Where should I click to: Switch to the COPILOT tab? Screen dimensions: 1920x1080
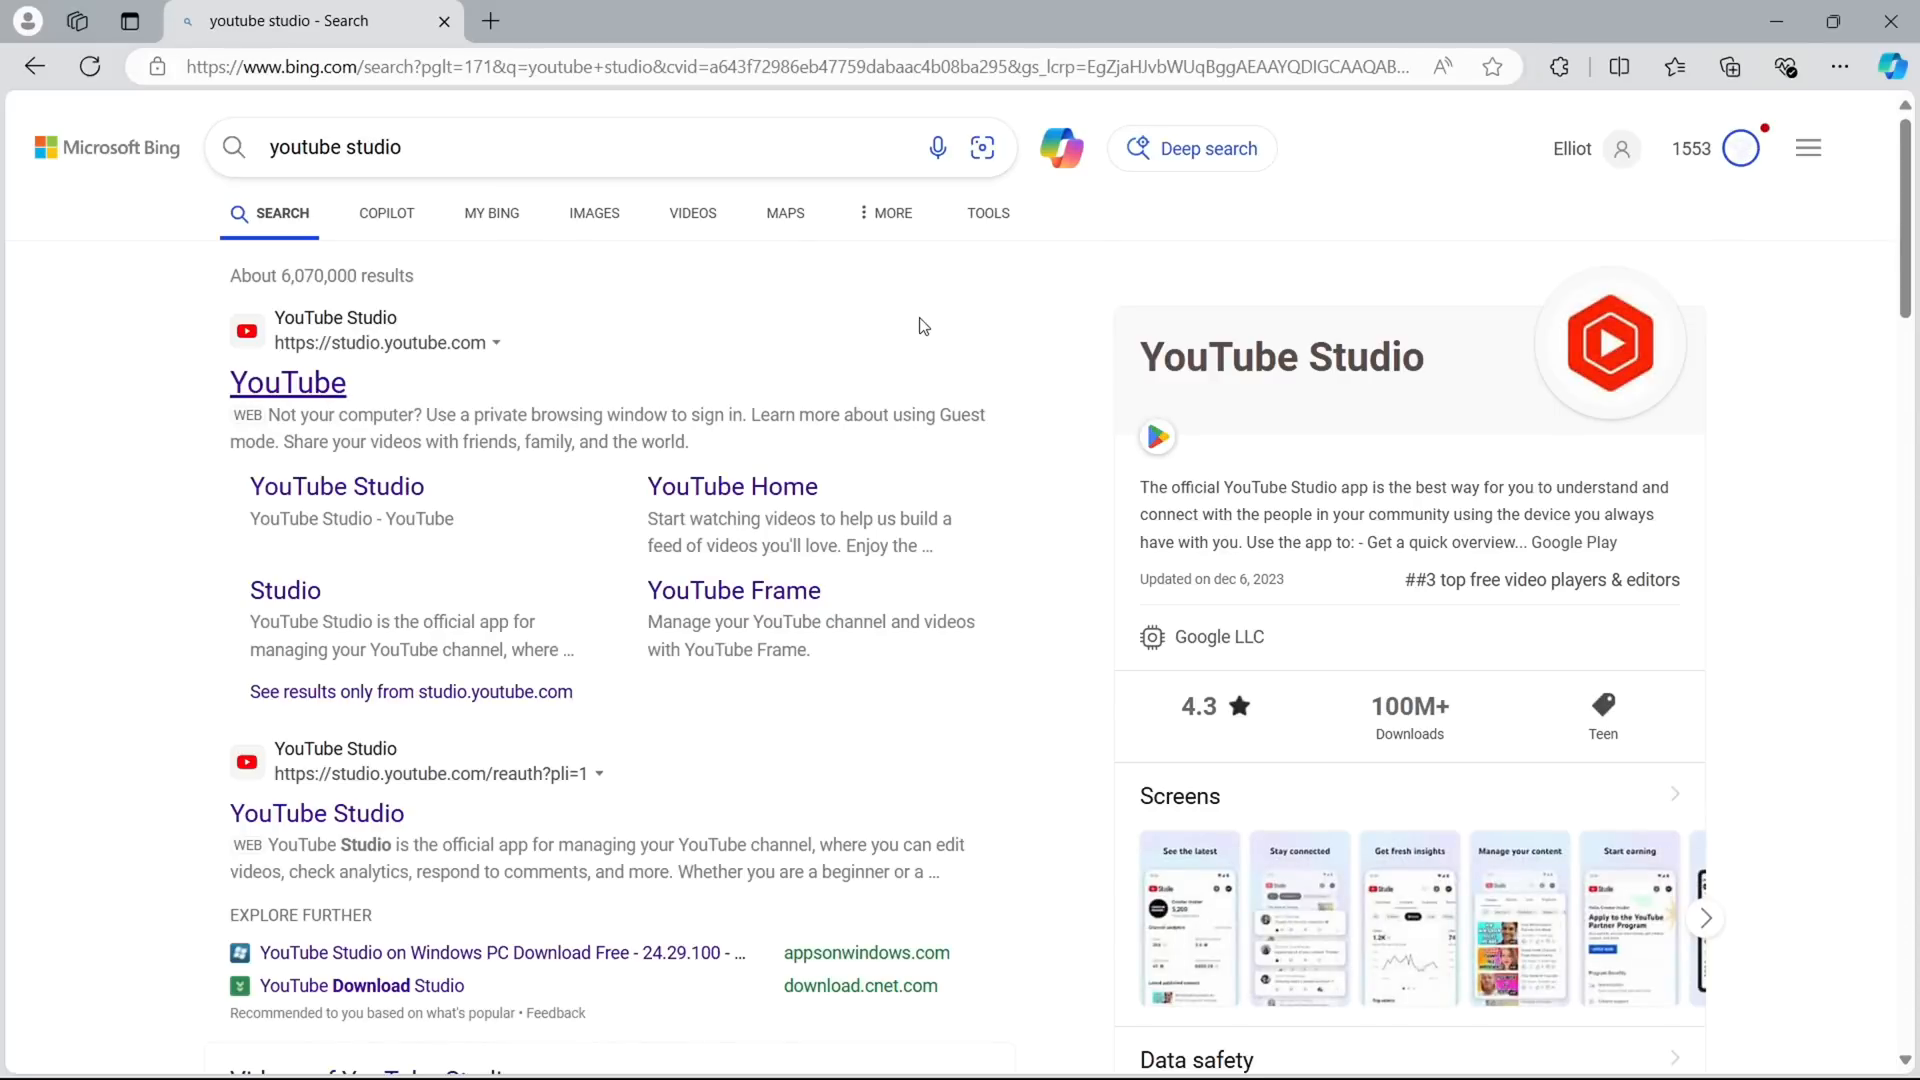coord(387,213)
